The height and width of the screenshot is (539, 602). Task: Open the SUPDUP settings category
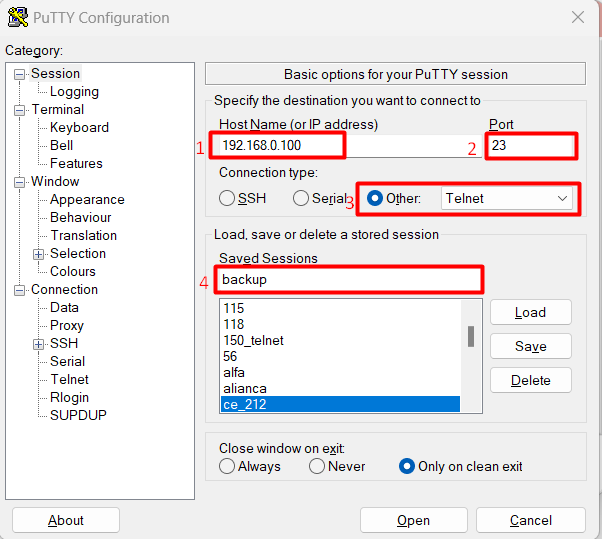78,415
